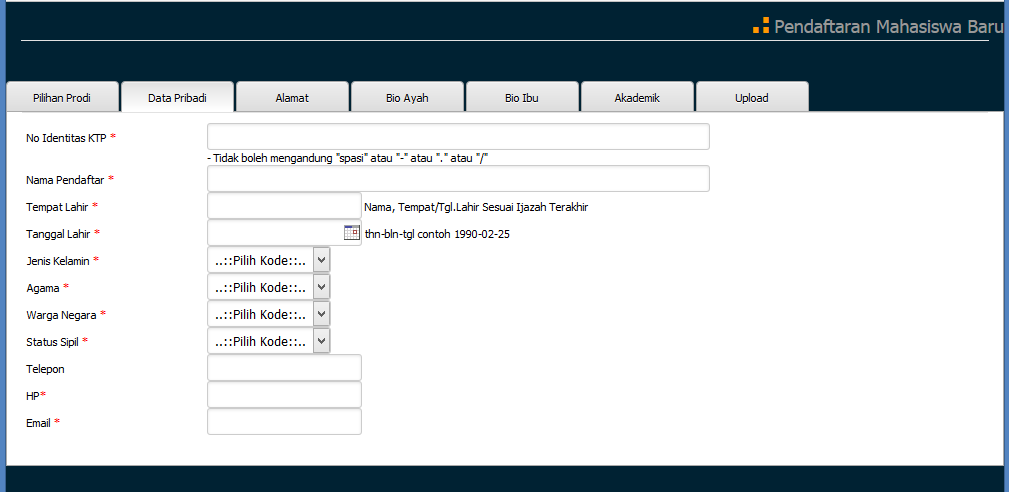Open the calendar date picker icon

click(352, 232)
